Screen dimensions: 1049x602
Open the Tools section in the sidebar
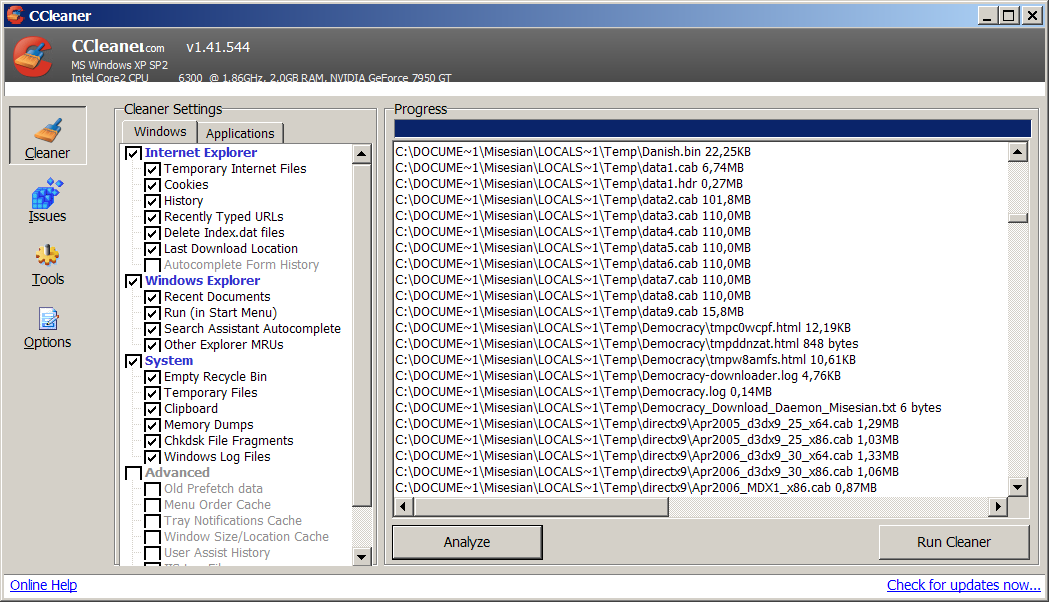pos(47,265)
